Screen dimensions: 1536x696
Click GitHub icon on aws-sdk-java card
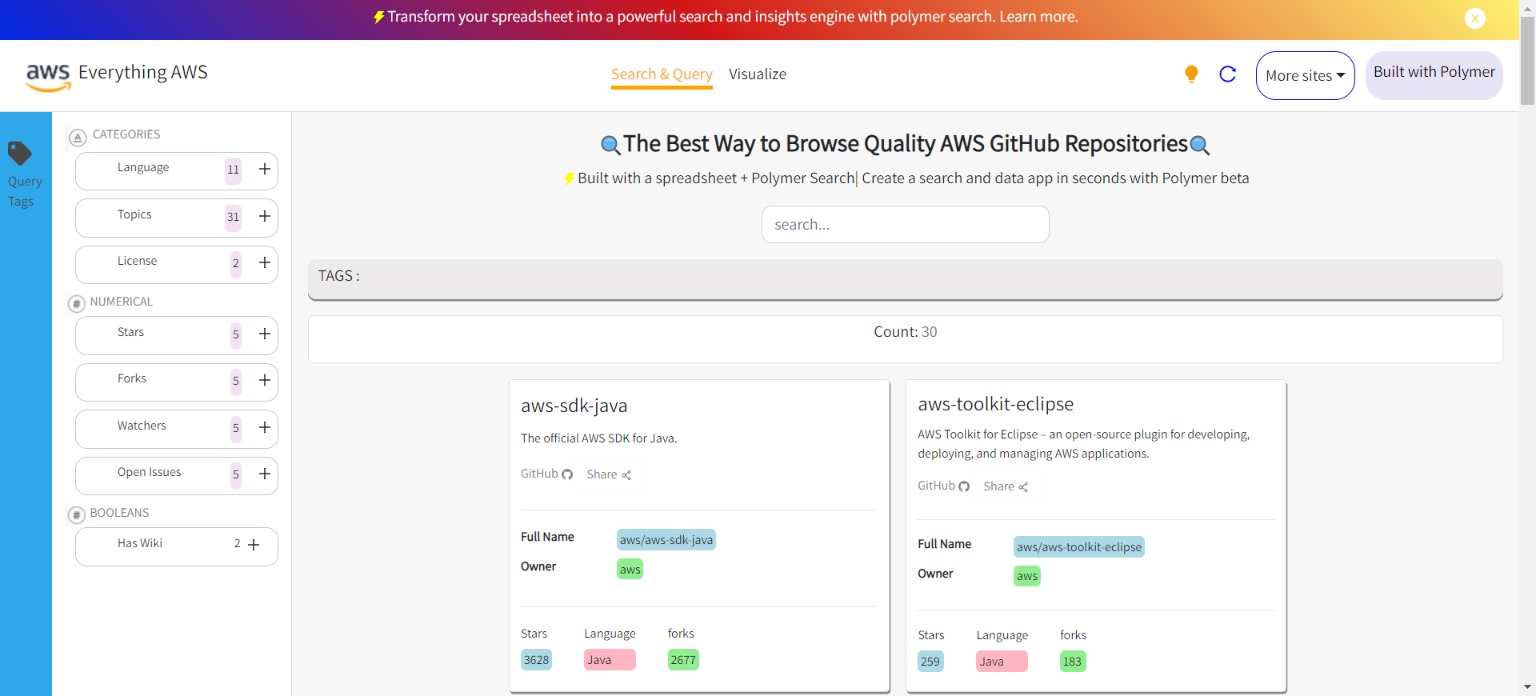point(567,475)
